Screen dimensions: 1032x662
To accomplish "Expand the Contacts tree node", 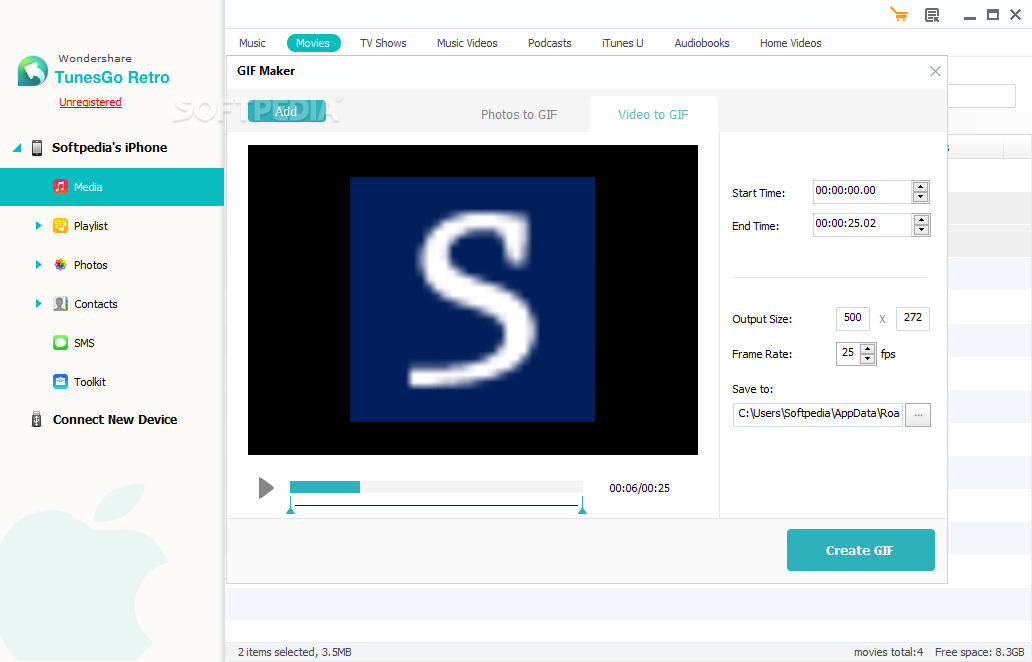I will coord(38,303).
